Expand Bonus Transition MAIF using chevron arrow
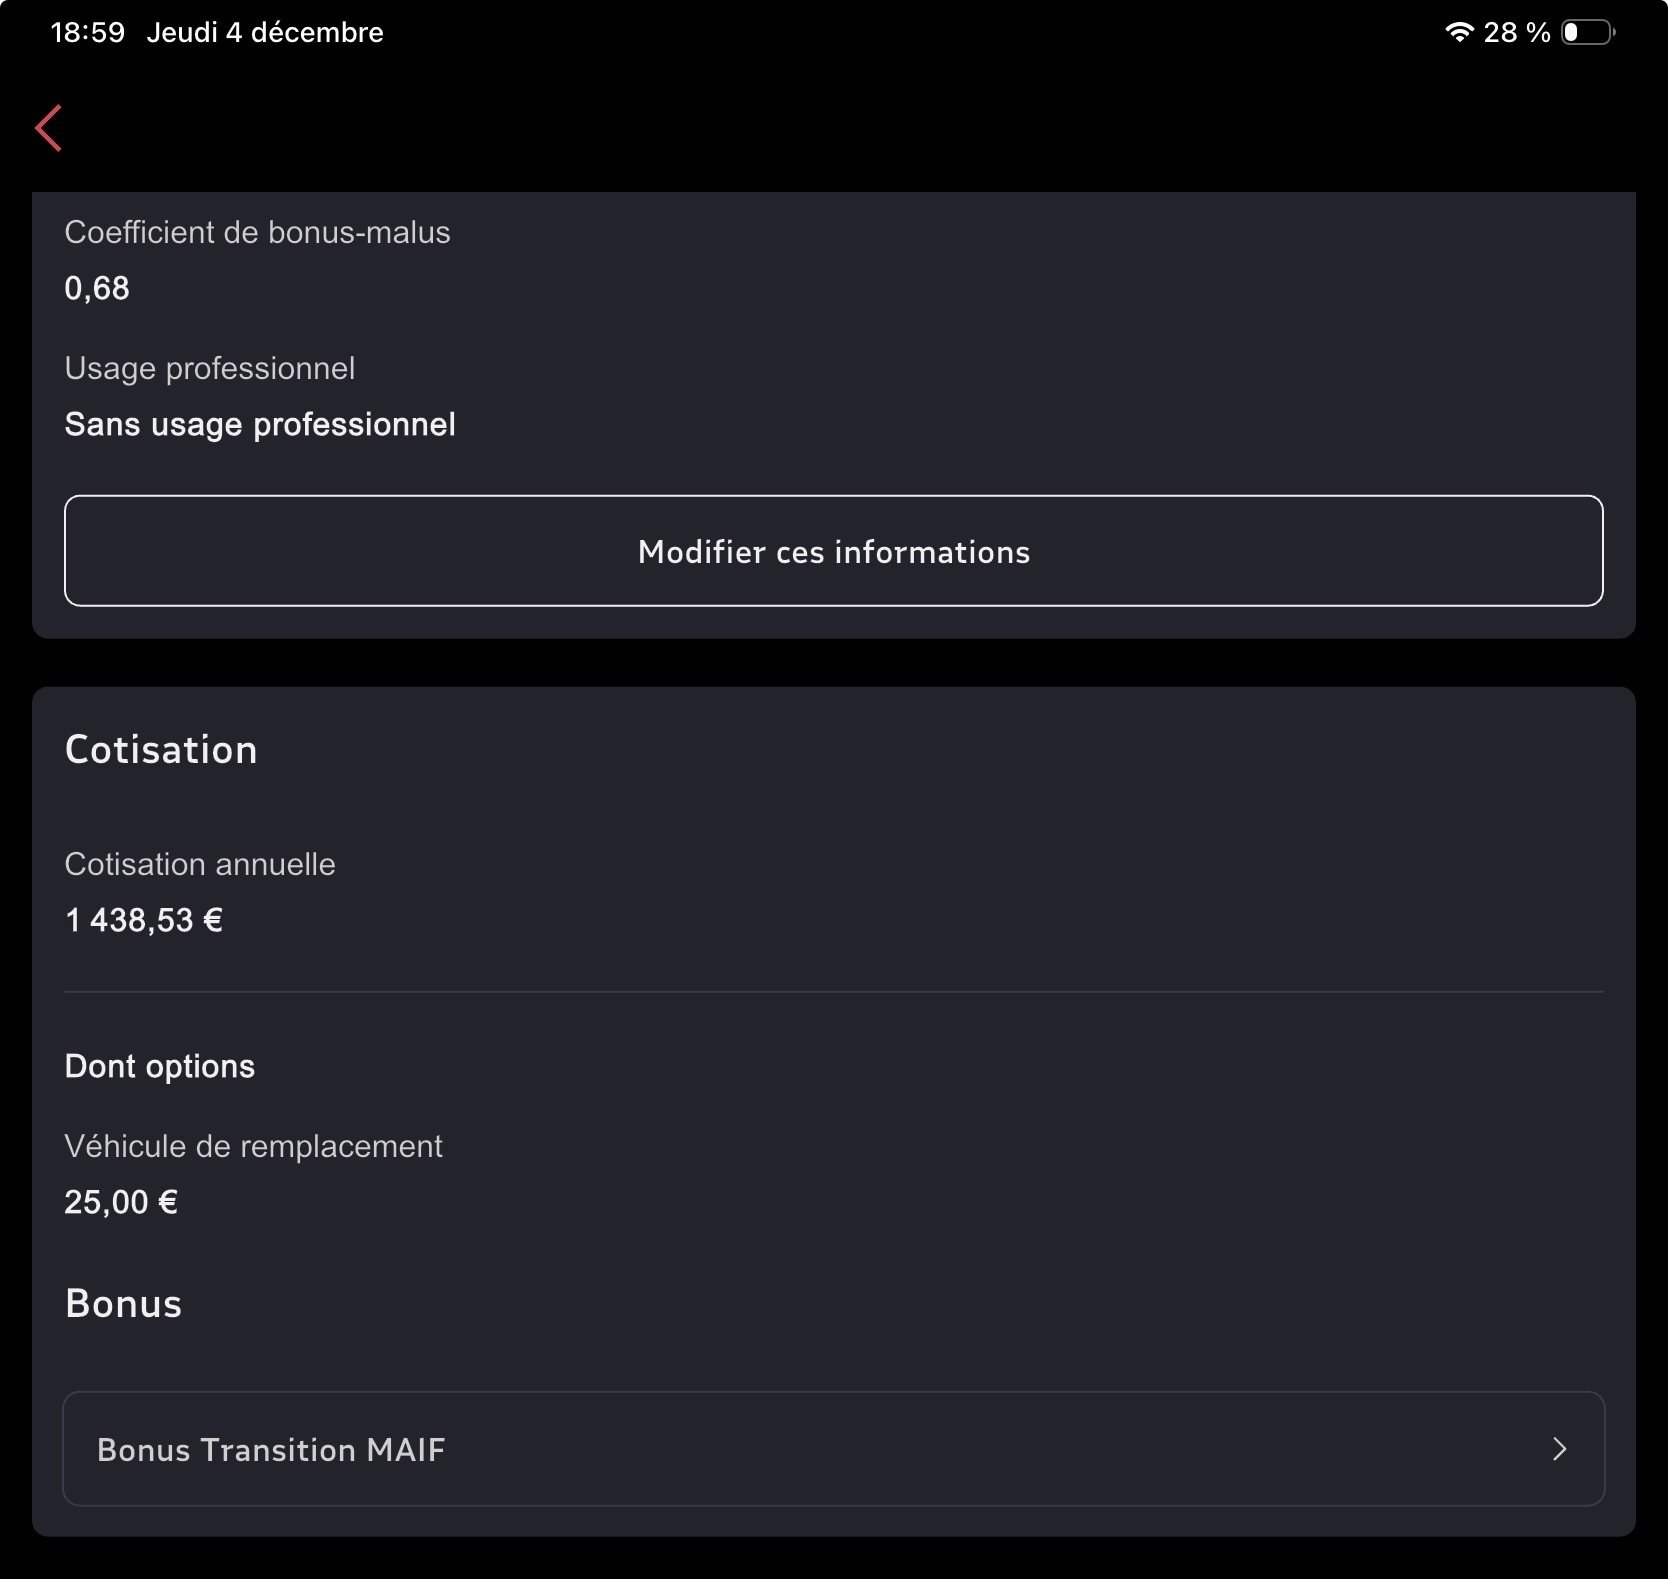 1559,1449
